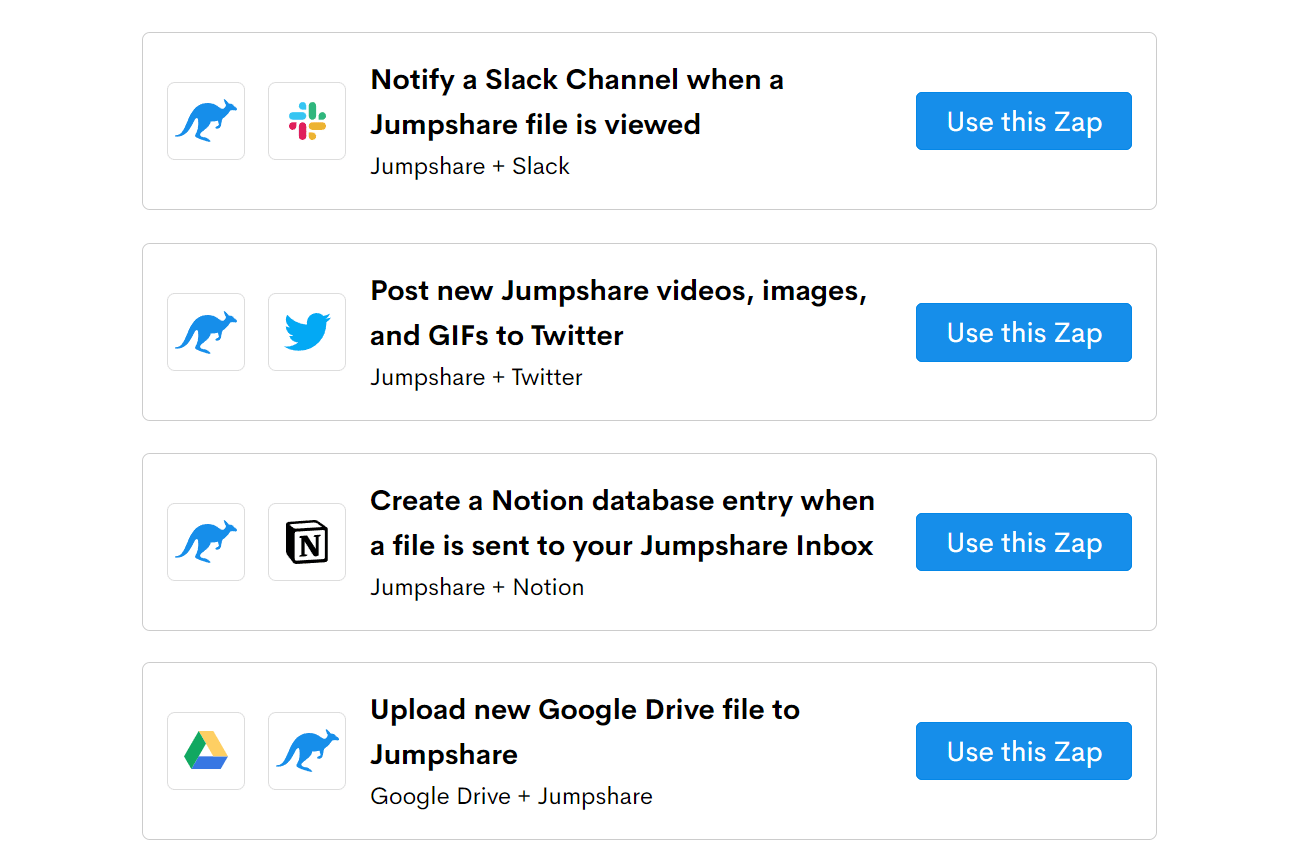
Task: Click the Google Drive + Jumpshare subtitle
Action: 511,796
